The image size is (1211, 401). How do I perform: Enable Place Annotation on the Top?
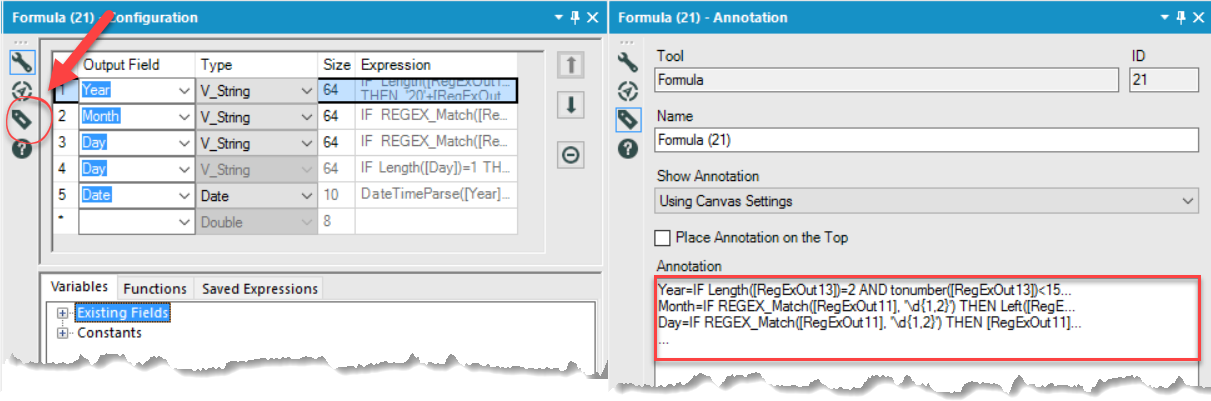(x=662, y=238)
